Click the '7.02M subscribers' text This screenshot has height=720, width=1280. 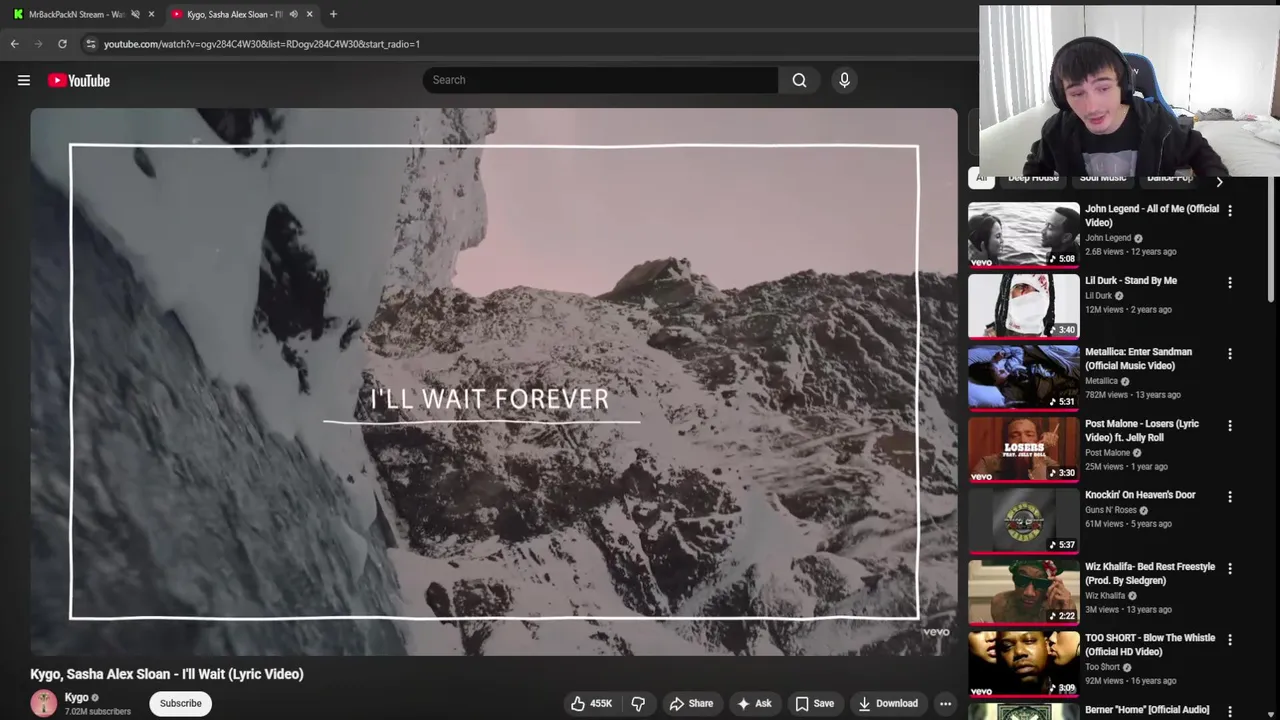pos(97,712)
